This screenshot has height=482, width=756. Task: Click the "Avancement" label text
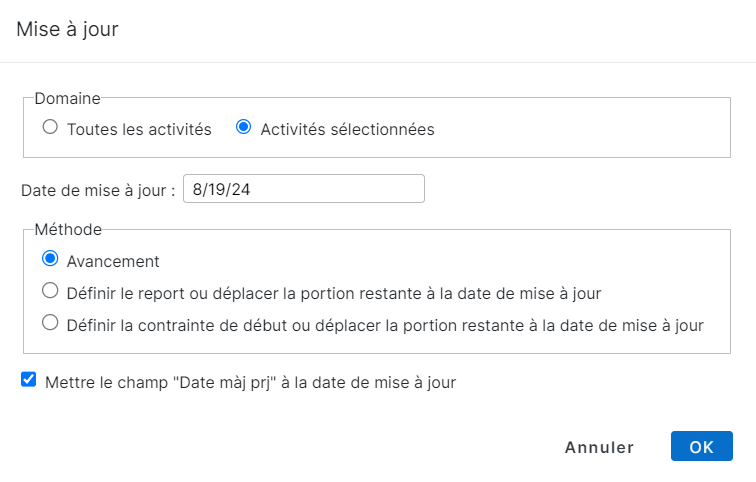click(113, 261)
